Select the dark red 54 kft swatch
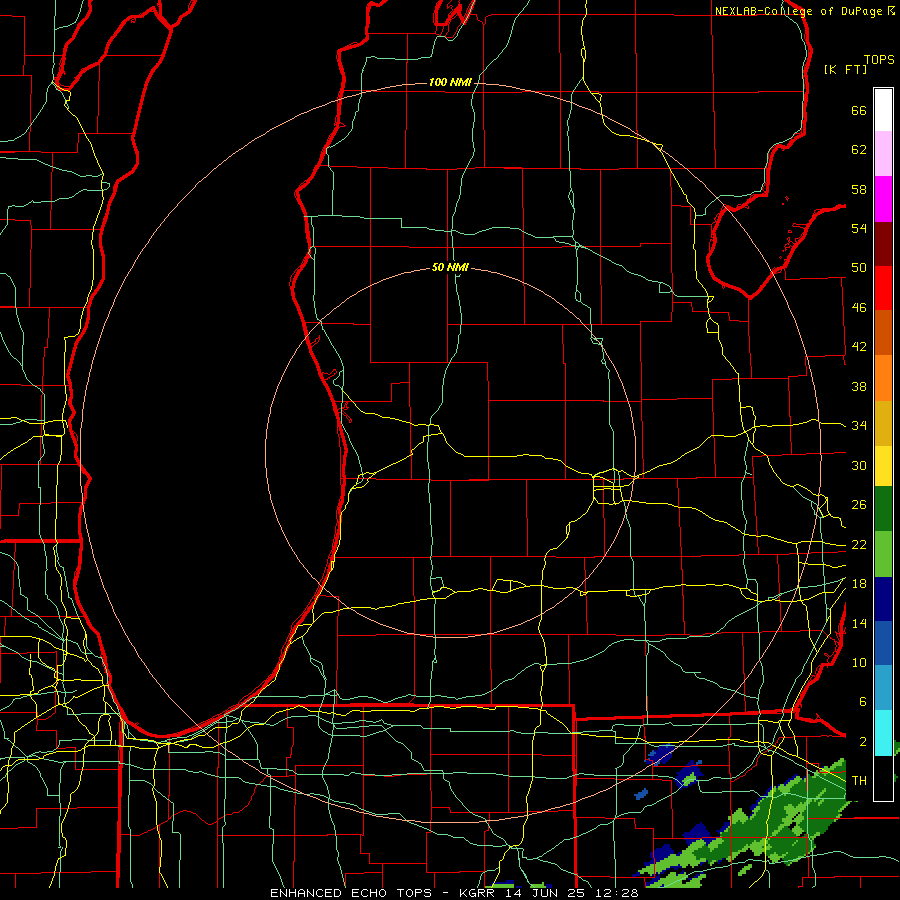Viewport: 900px width, 900px height. [x=883, y=244]
